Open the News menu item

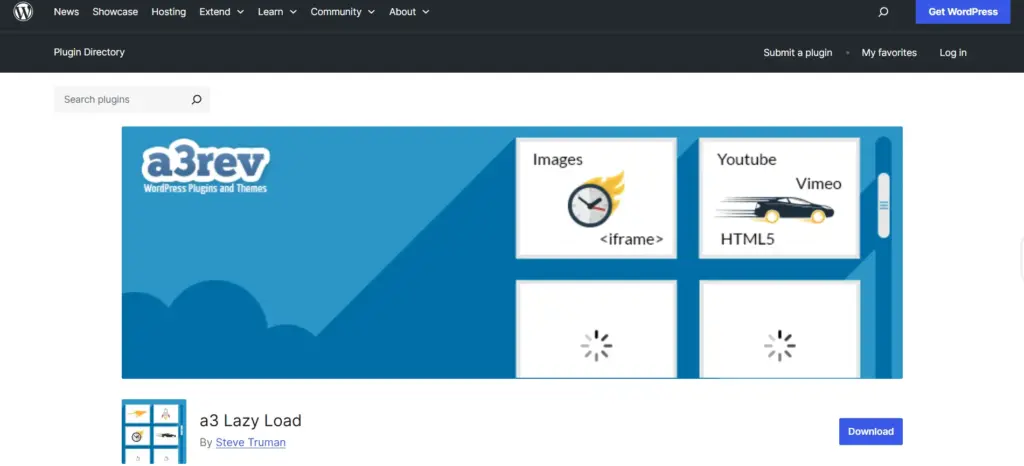(x=66, y=12)
